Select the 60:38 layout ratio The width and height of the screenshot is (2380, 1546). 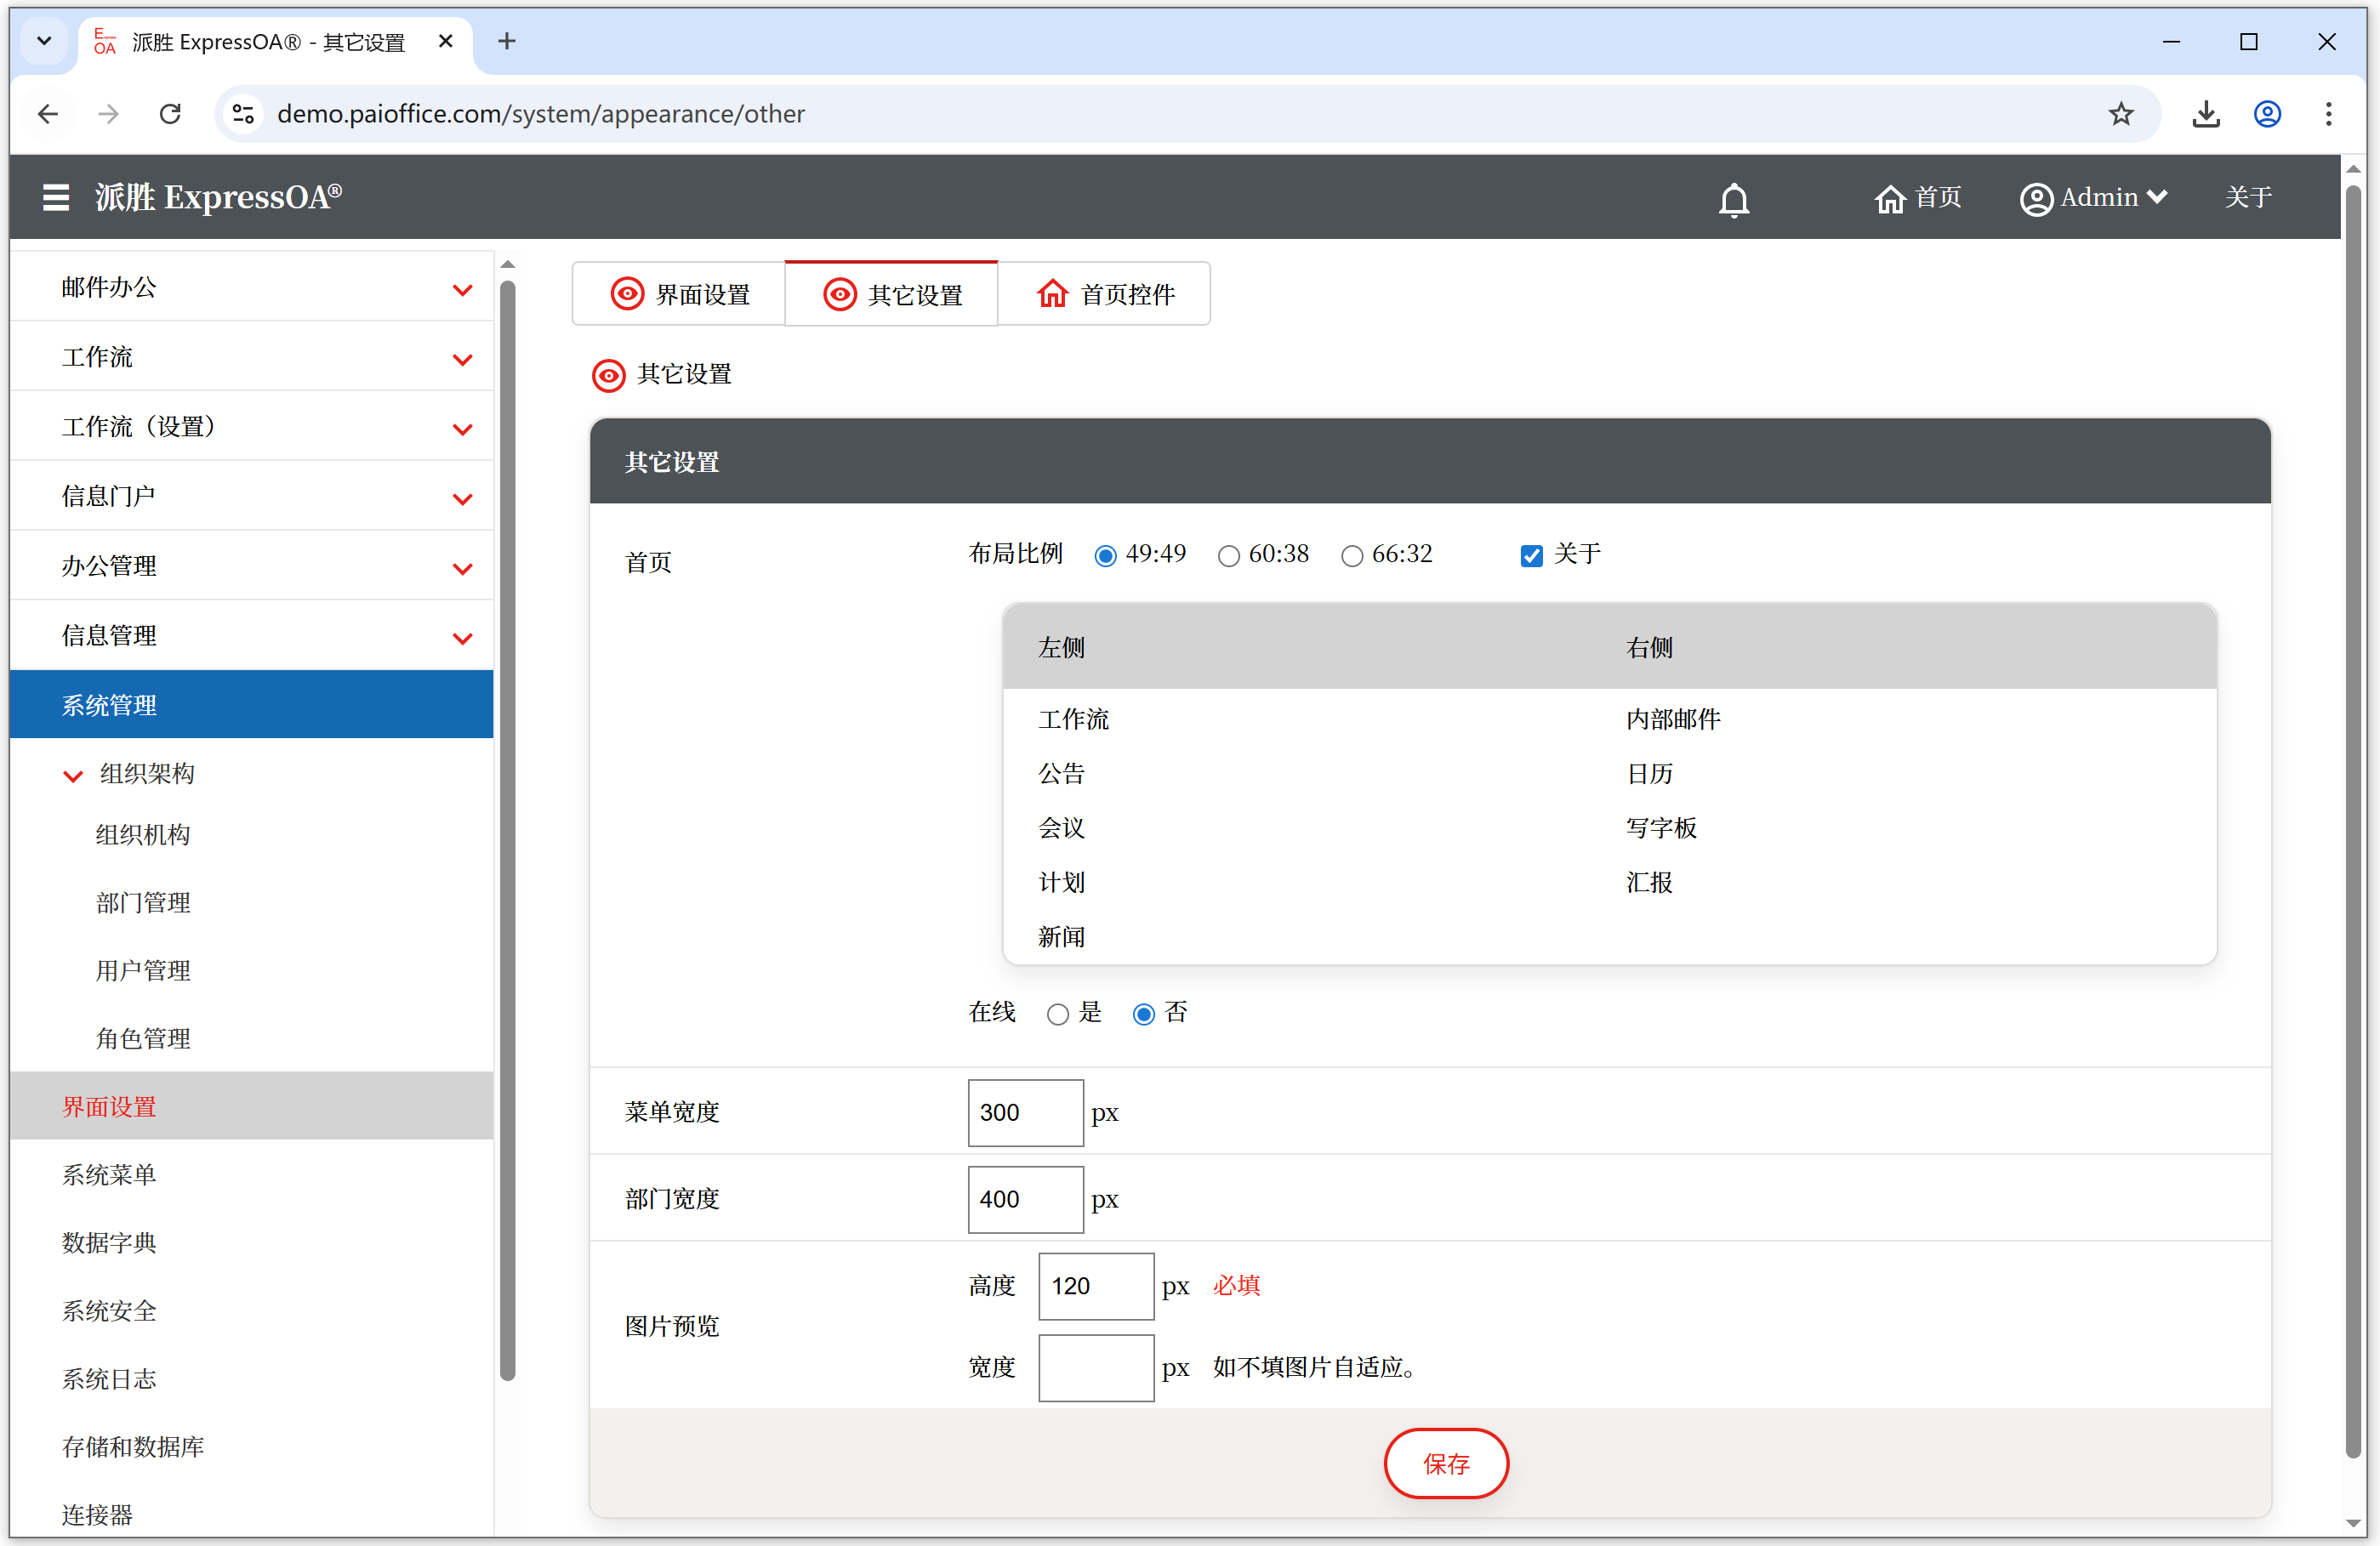click(1228, 555)
